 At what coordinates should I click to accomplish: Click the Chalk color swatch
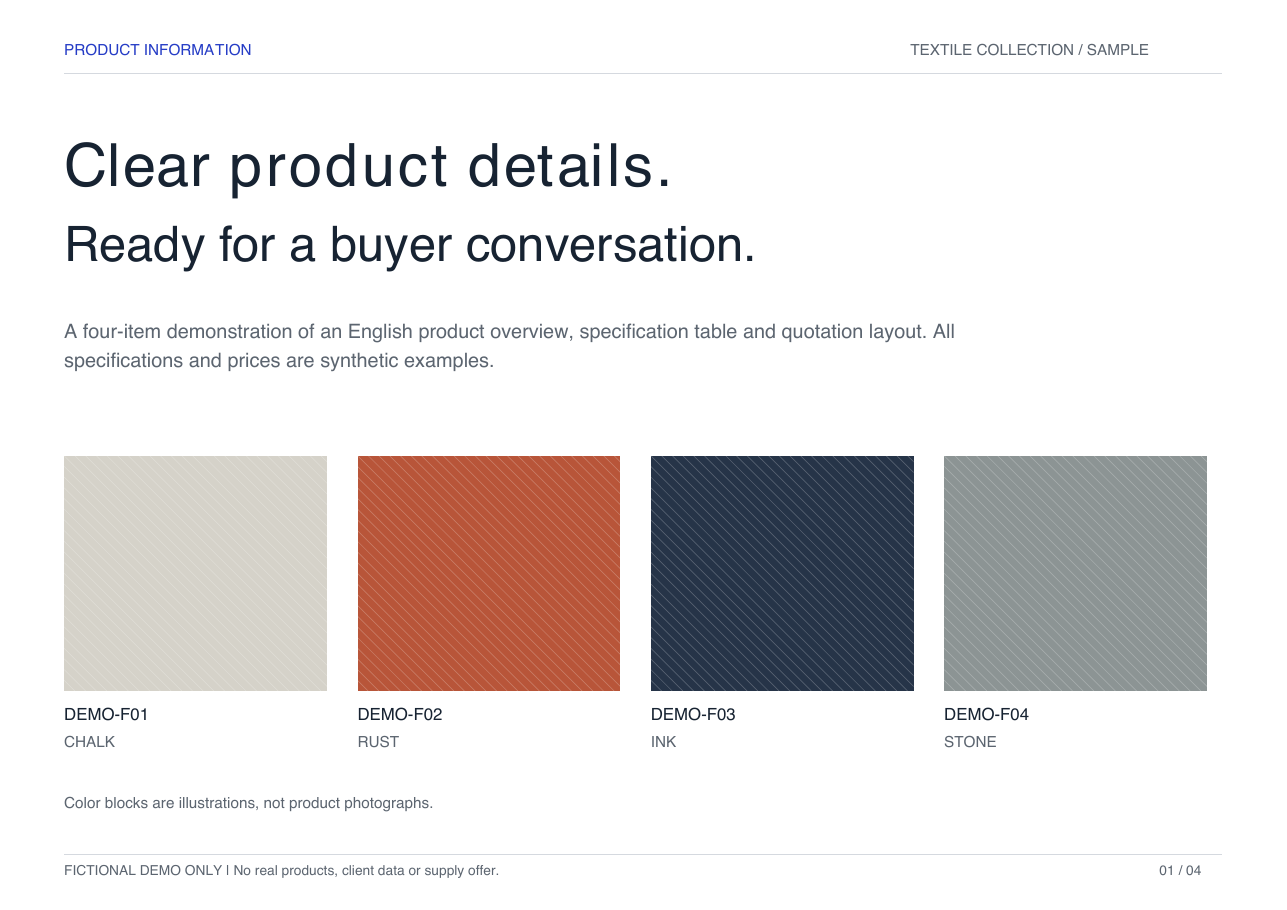tap(195, 573)
